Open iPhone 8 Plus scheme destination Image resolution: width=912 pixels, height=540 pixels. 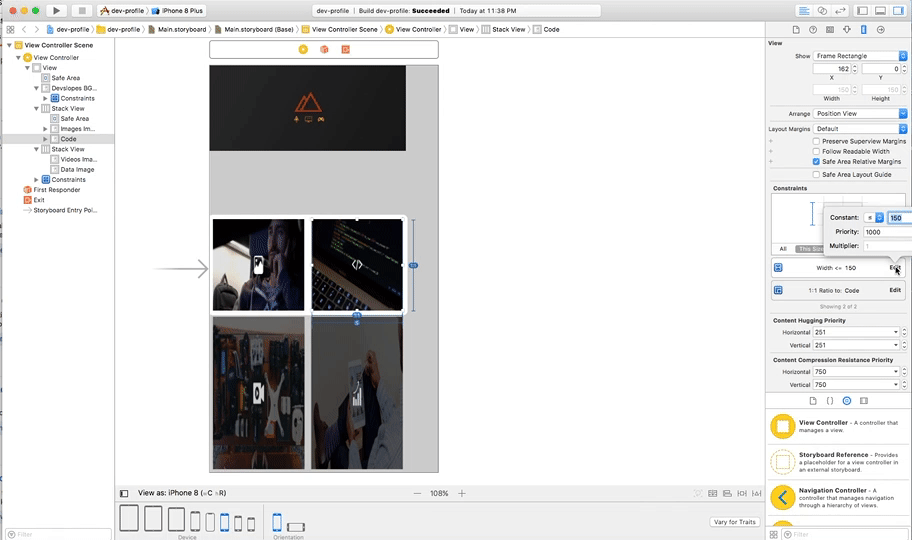pos(177,10)
